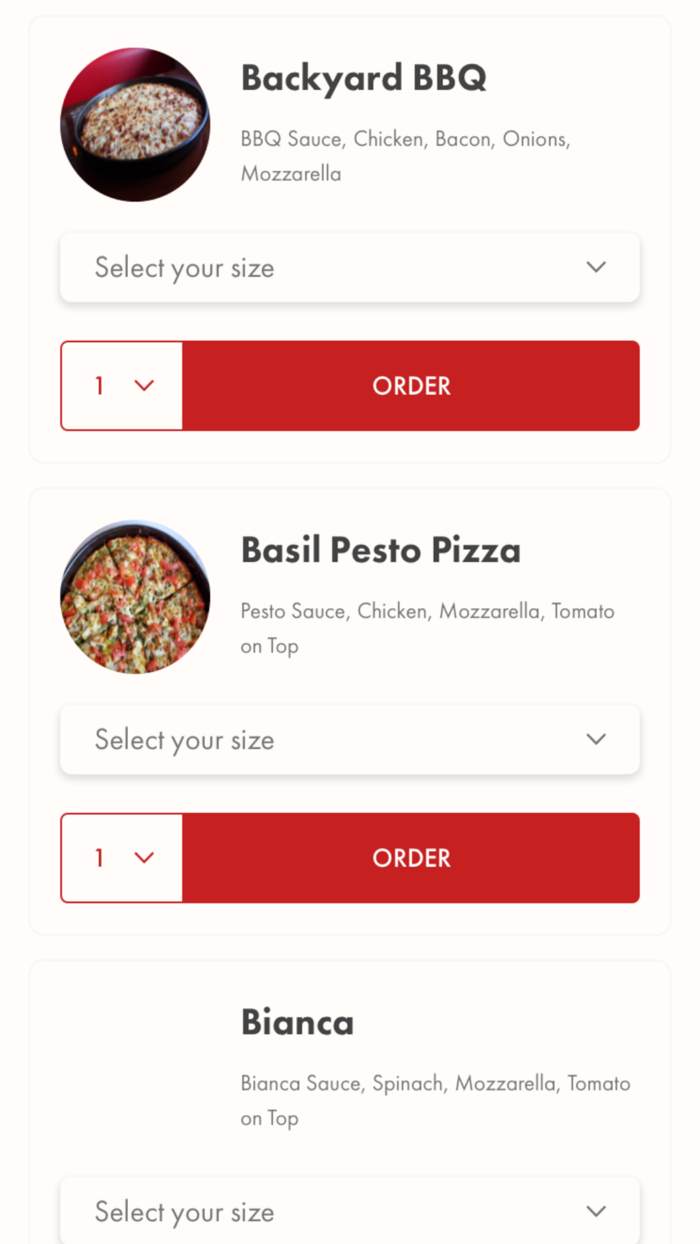The height and width of the screenshot is (1244, 700).
Task: Open the Basil Pesto Pizza photo
Action: [135, 597]
